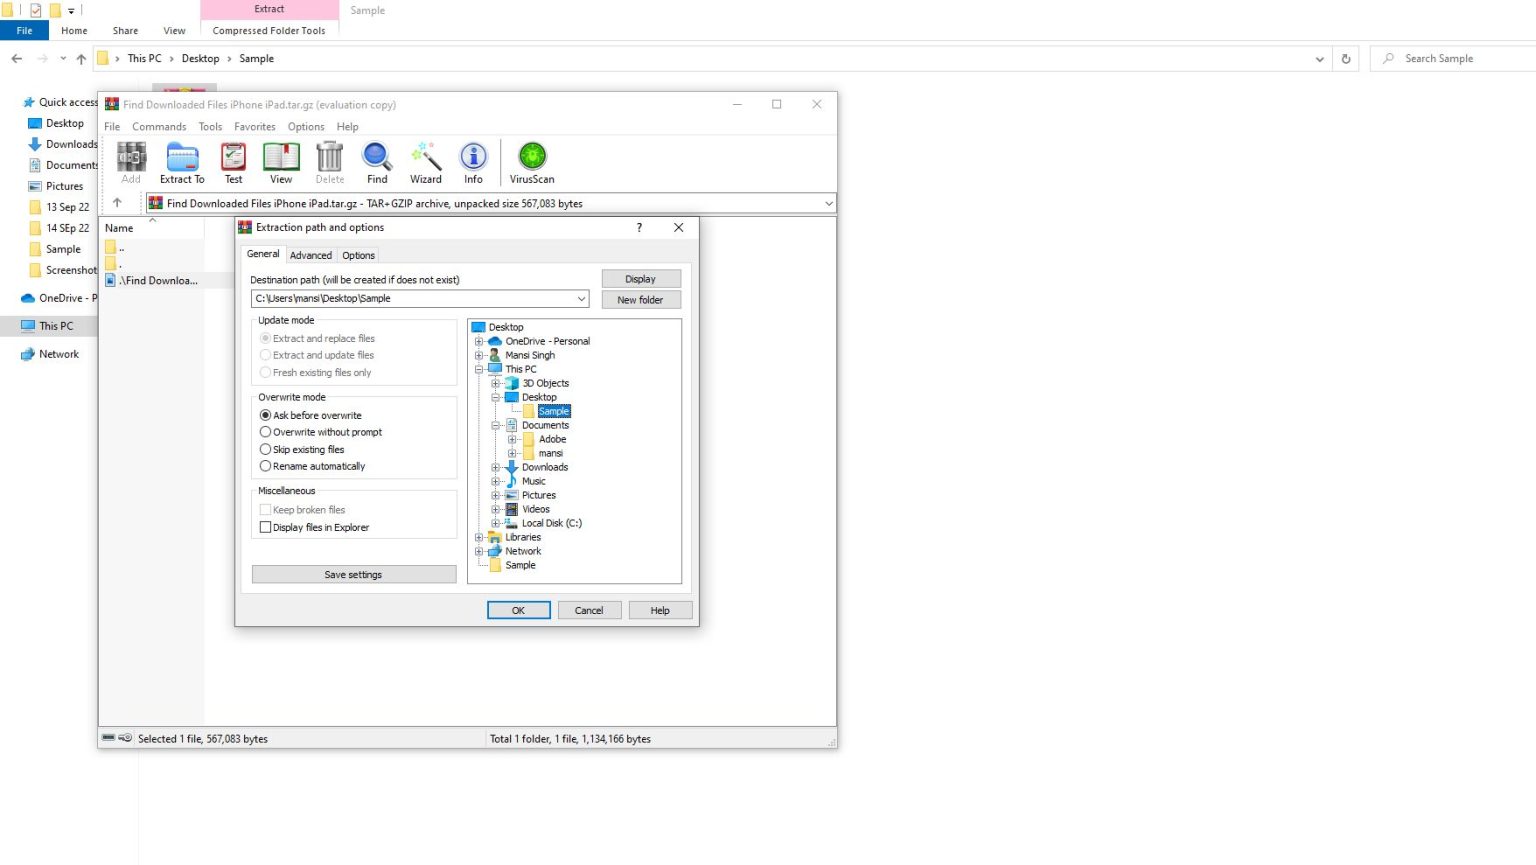Open the Commands menu
Screen dimensions: 1536x865
point(159,126)
